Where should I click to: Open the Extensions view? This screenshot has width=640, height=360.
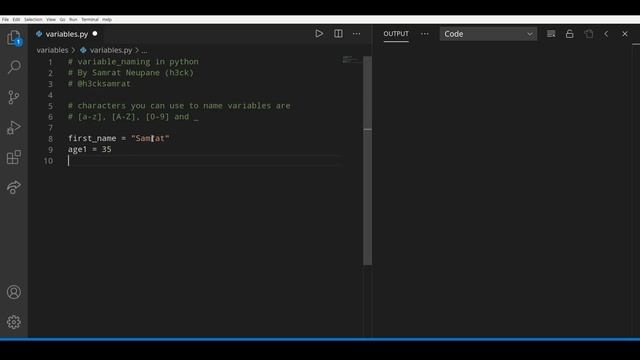(x=14, y=157)
